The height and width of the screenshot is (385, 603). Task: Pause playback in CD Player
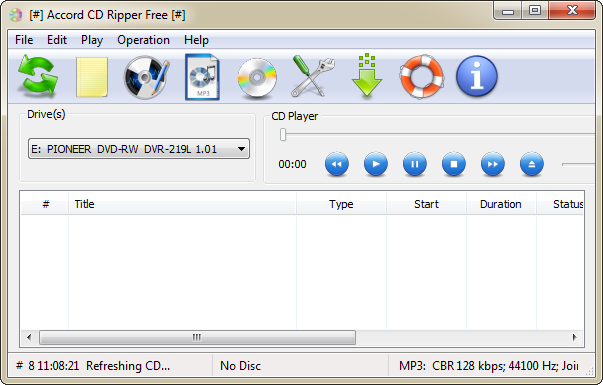pos(415,164)
